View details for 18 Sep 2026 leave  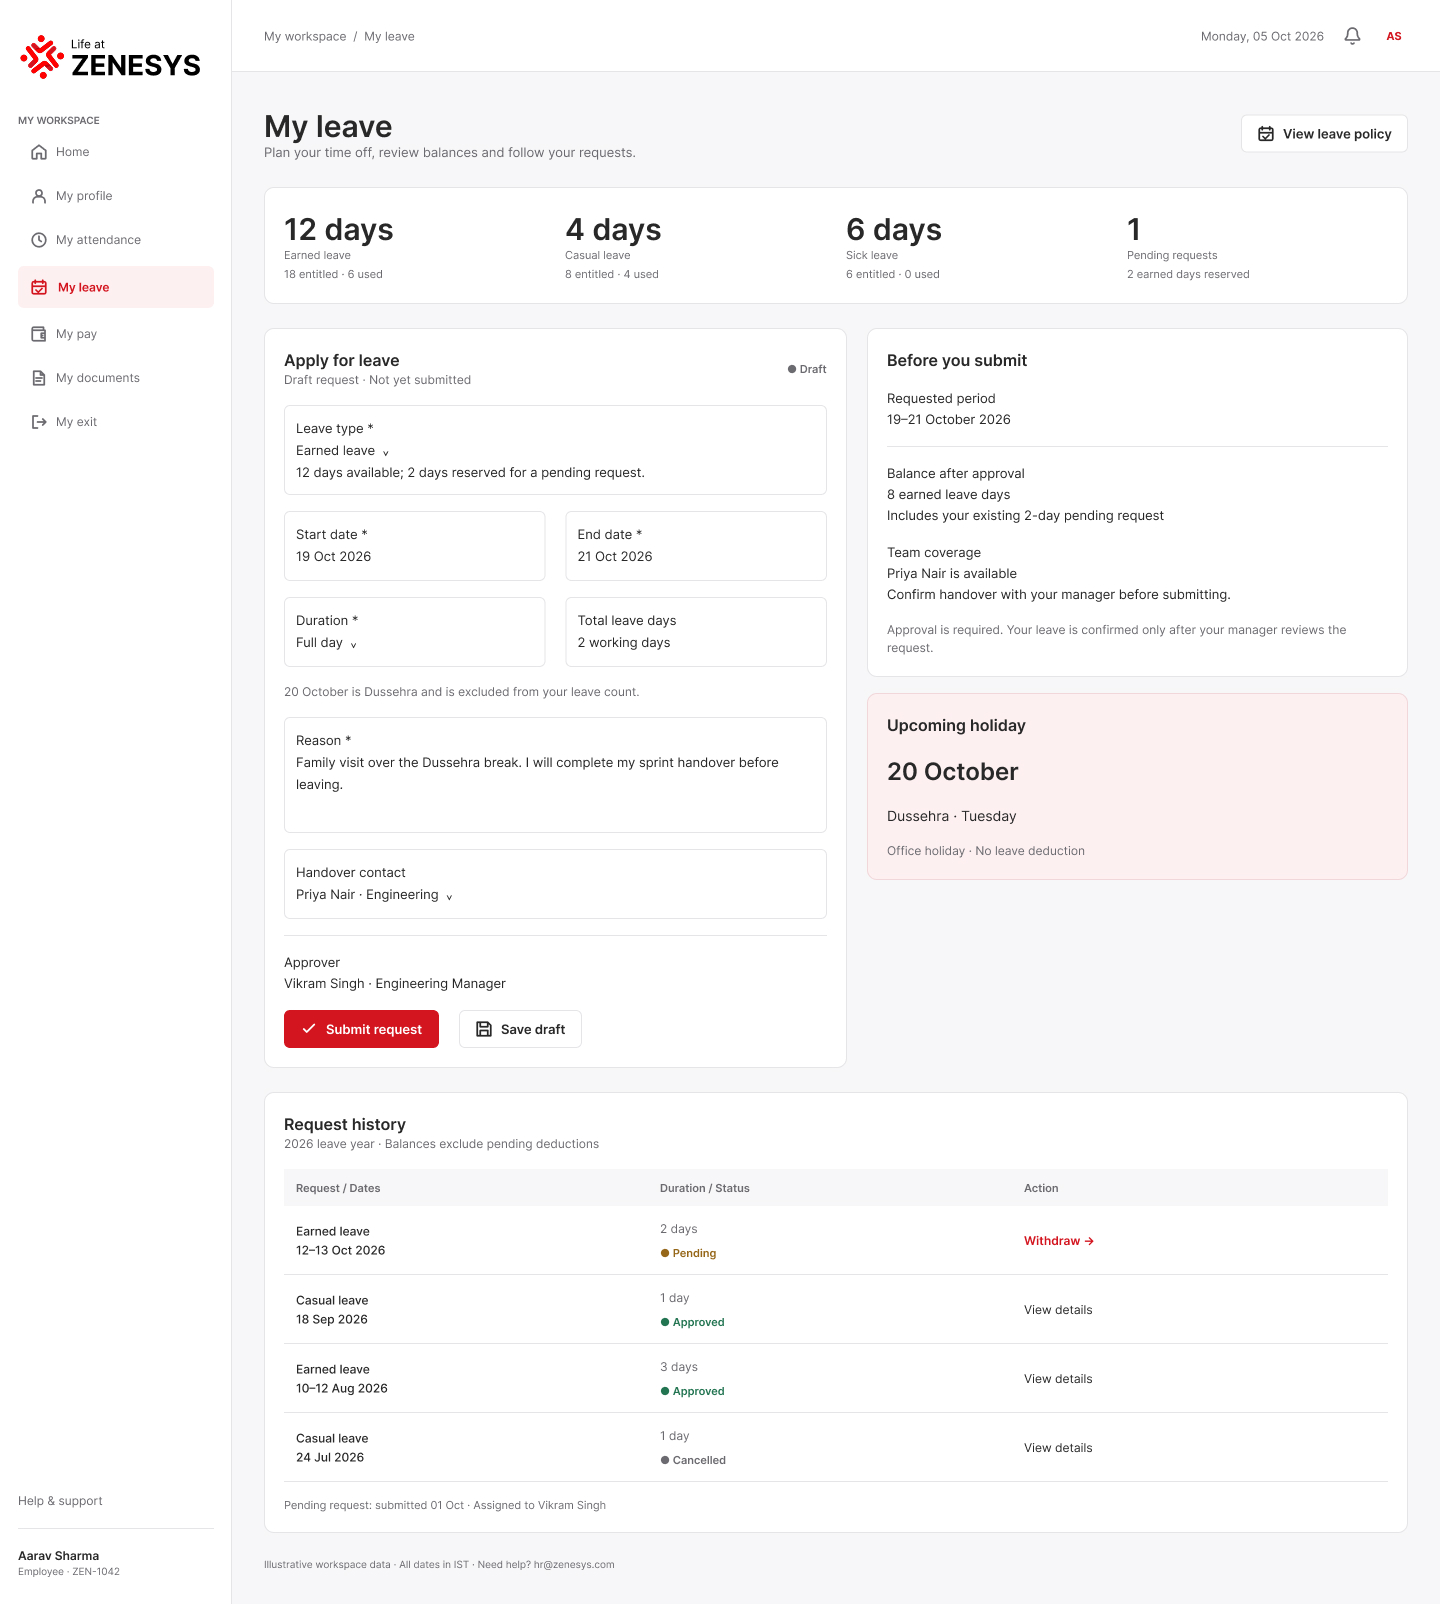pyautogui.click(x=1058, y=1310)
